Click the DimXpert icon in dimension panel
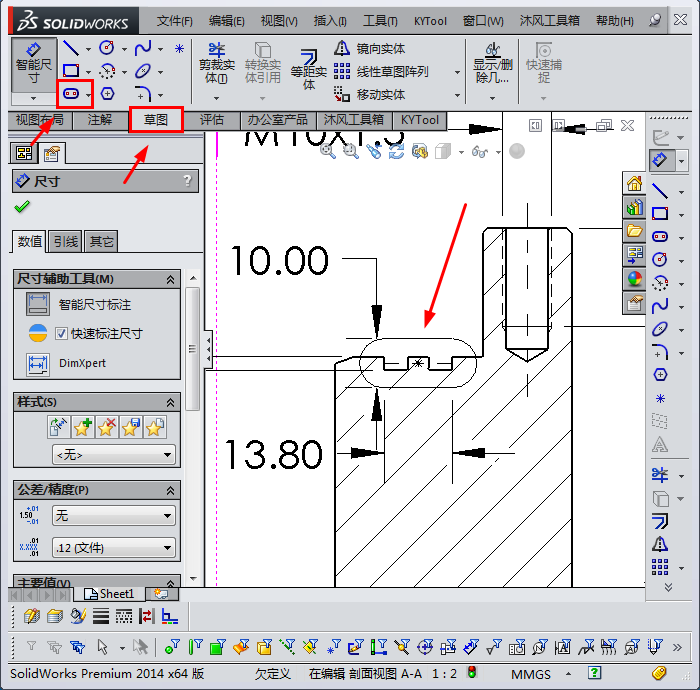This screenshot has height=690, width=700. click(x=38, y=364)
